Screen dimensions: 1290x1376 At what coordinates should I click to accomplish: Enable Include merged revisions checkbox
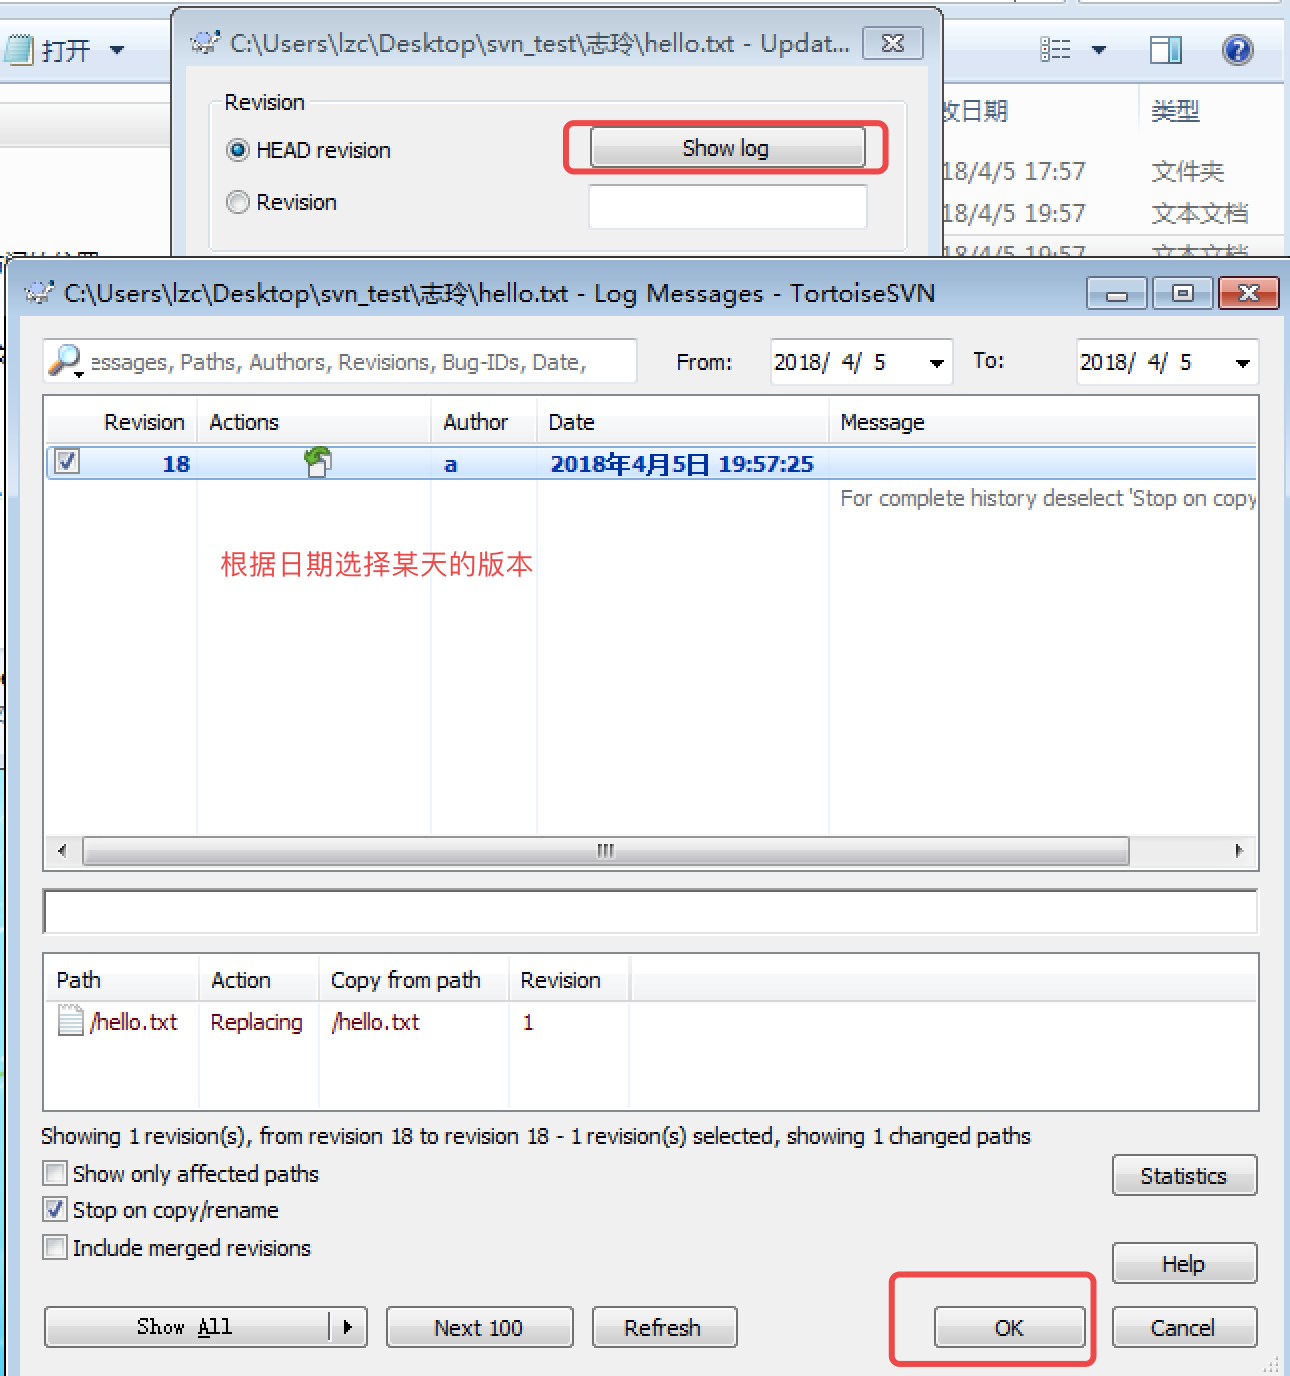[x=56, y=1248]
